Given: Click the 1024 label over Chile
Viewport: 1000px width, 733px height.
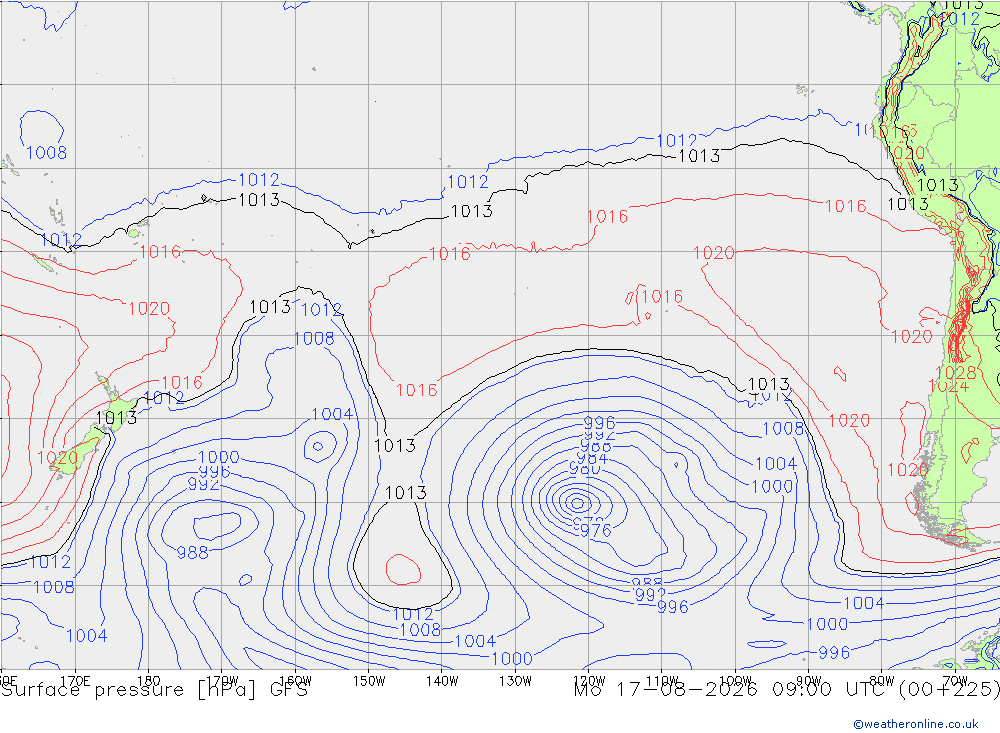Looking at the screenshot, I should [948, 386].
